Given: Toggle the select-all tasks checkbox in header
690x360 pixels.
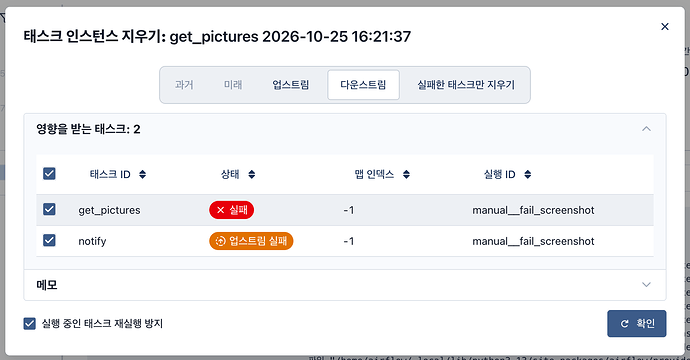Looking at the screenshot, I should point(49,173).
